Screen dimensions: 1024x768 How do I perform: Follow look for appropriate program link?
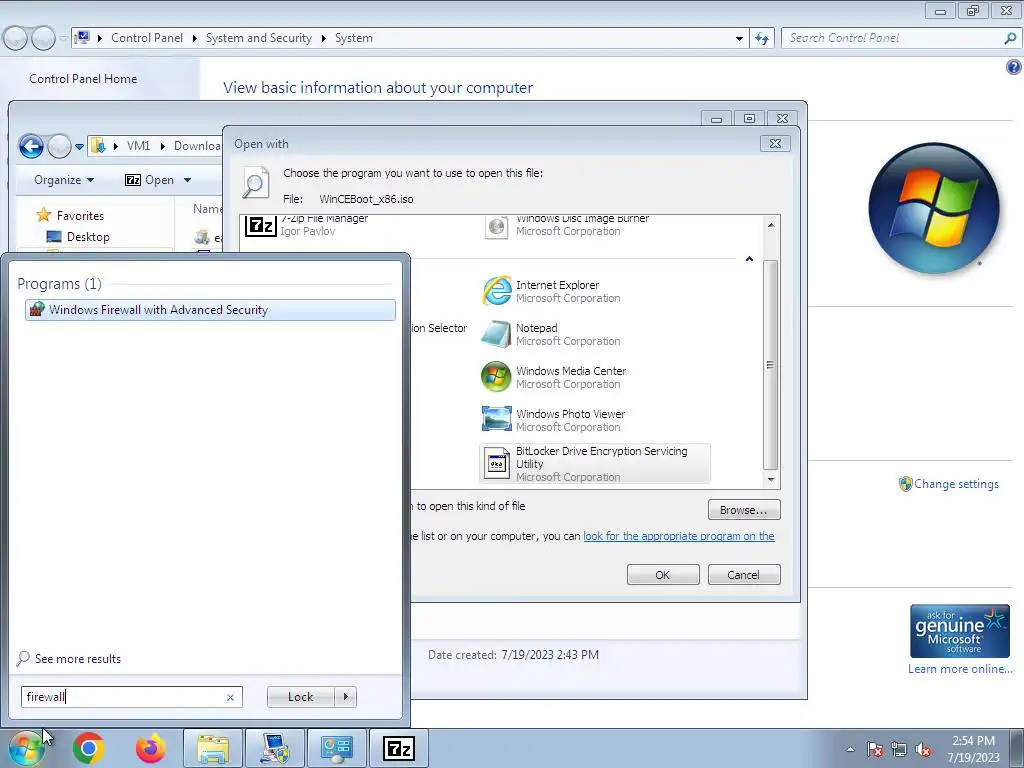679,536
